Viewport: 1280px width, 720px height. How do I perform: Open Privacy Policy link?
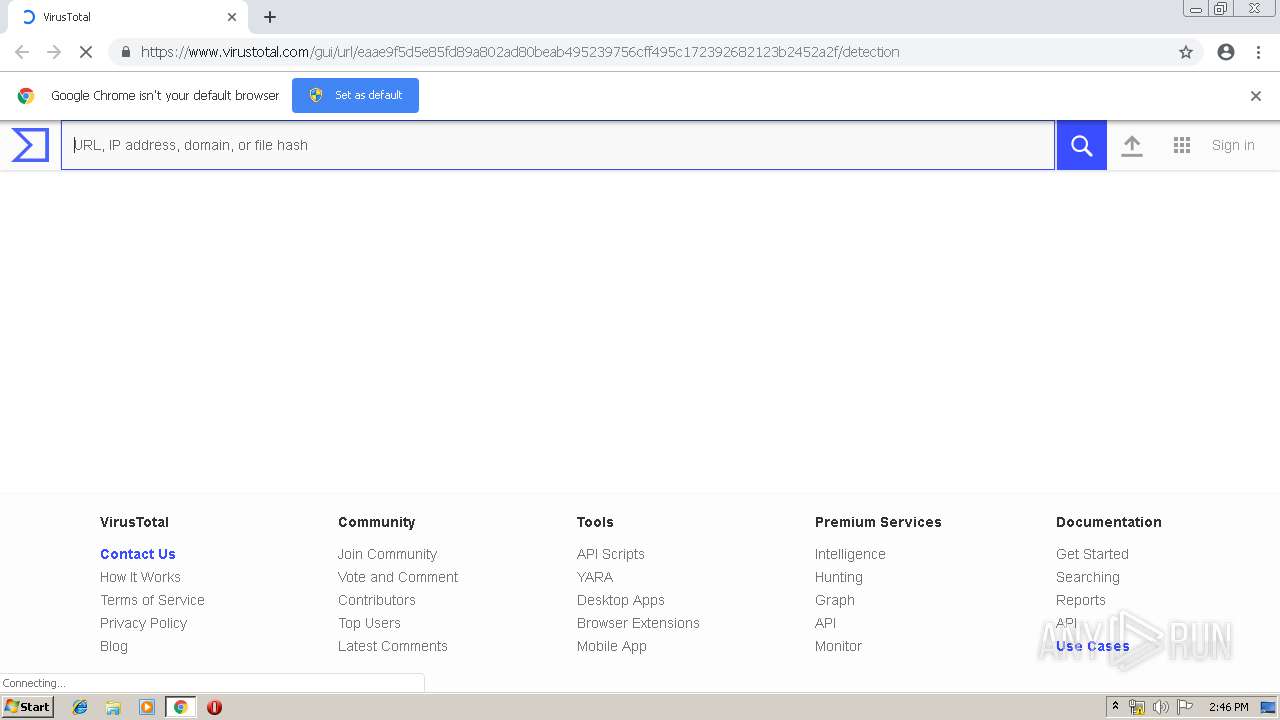pos(143,623)
